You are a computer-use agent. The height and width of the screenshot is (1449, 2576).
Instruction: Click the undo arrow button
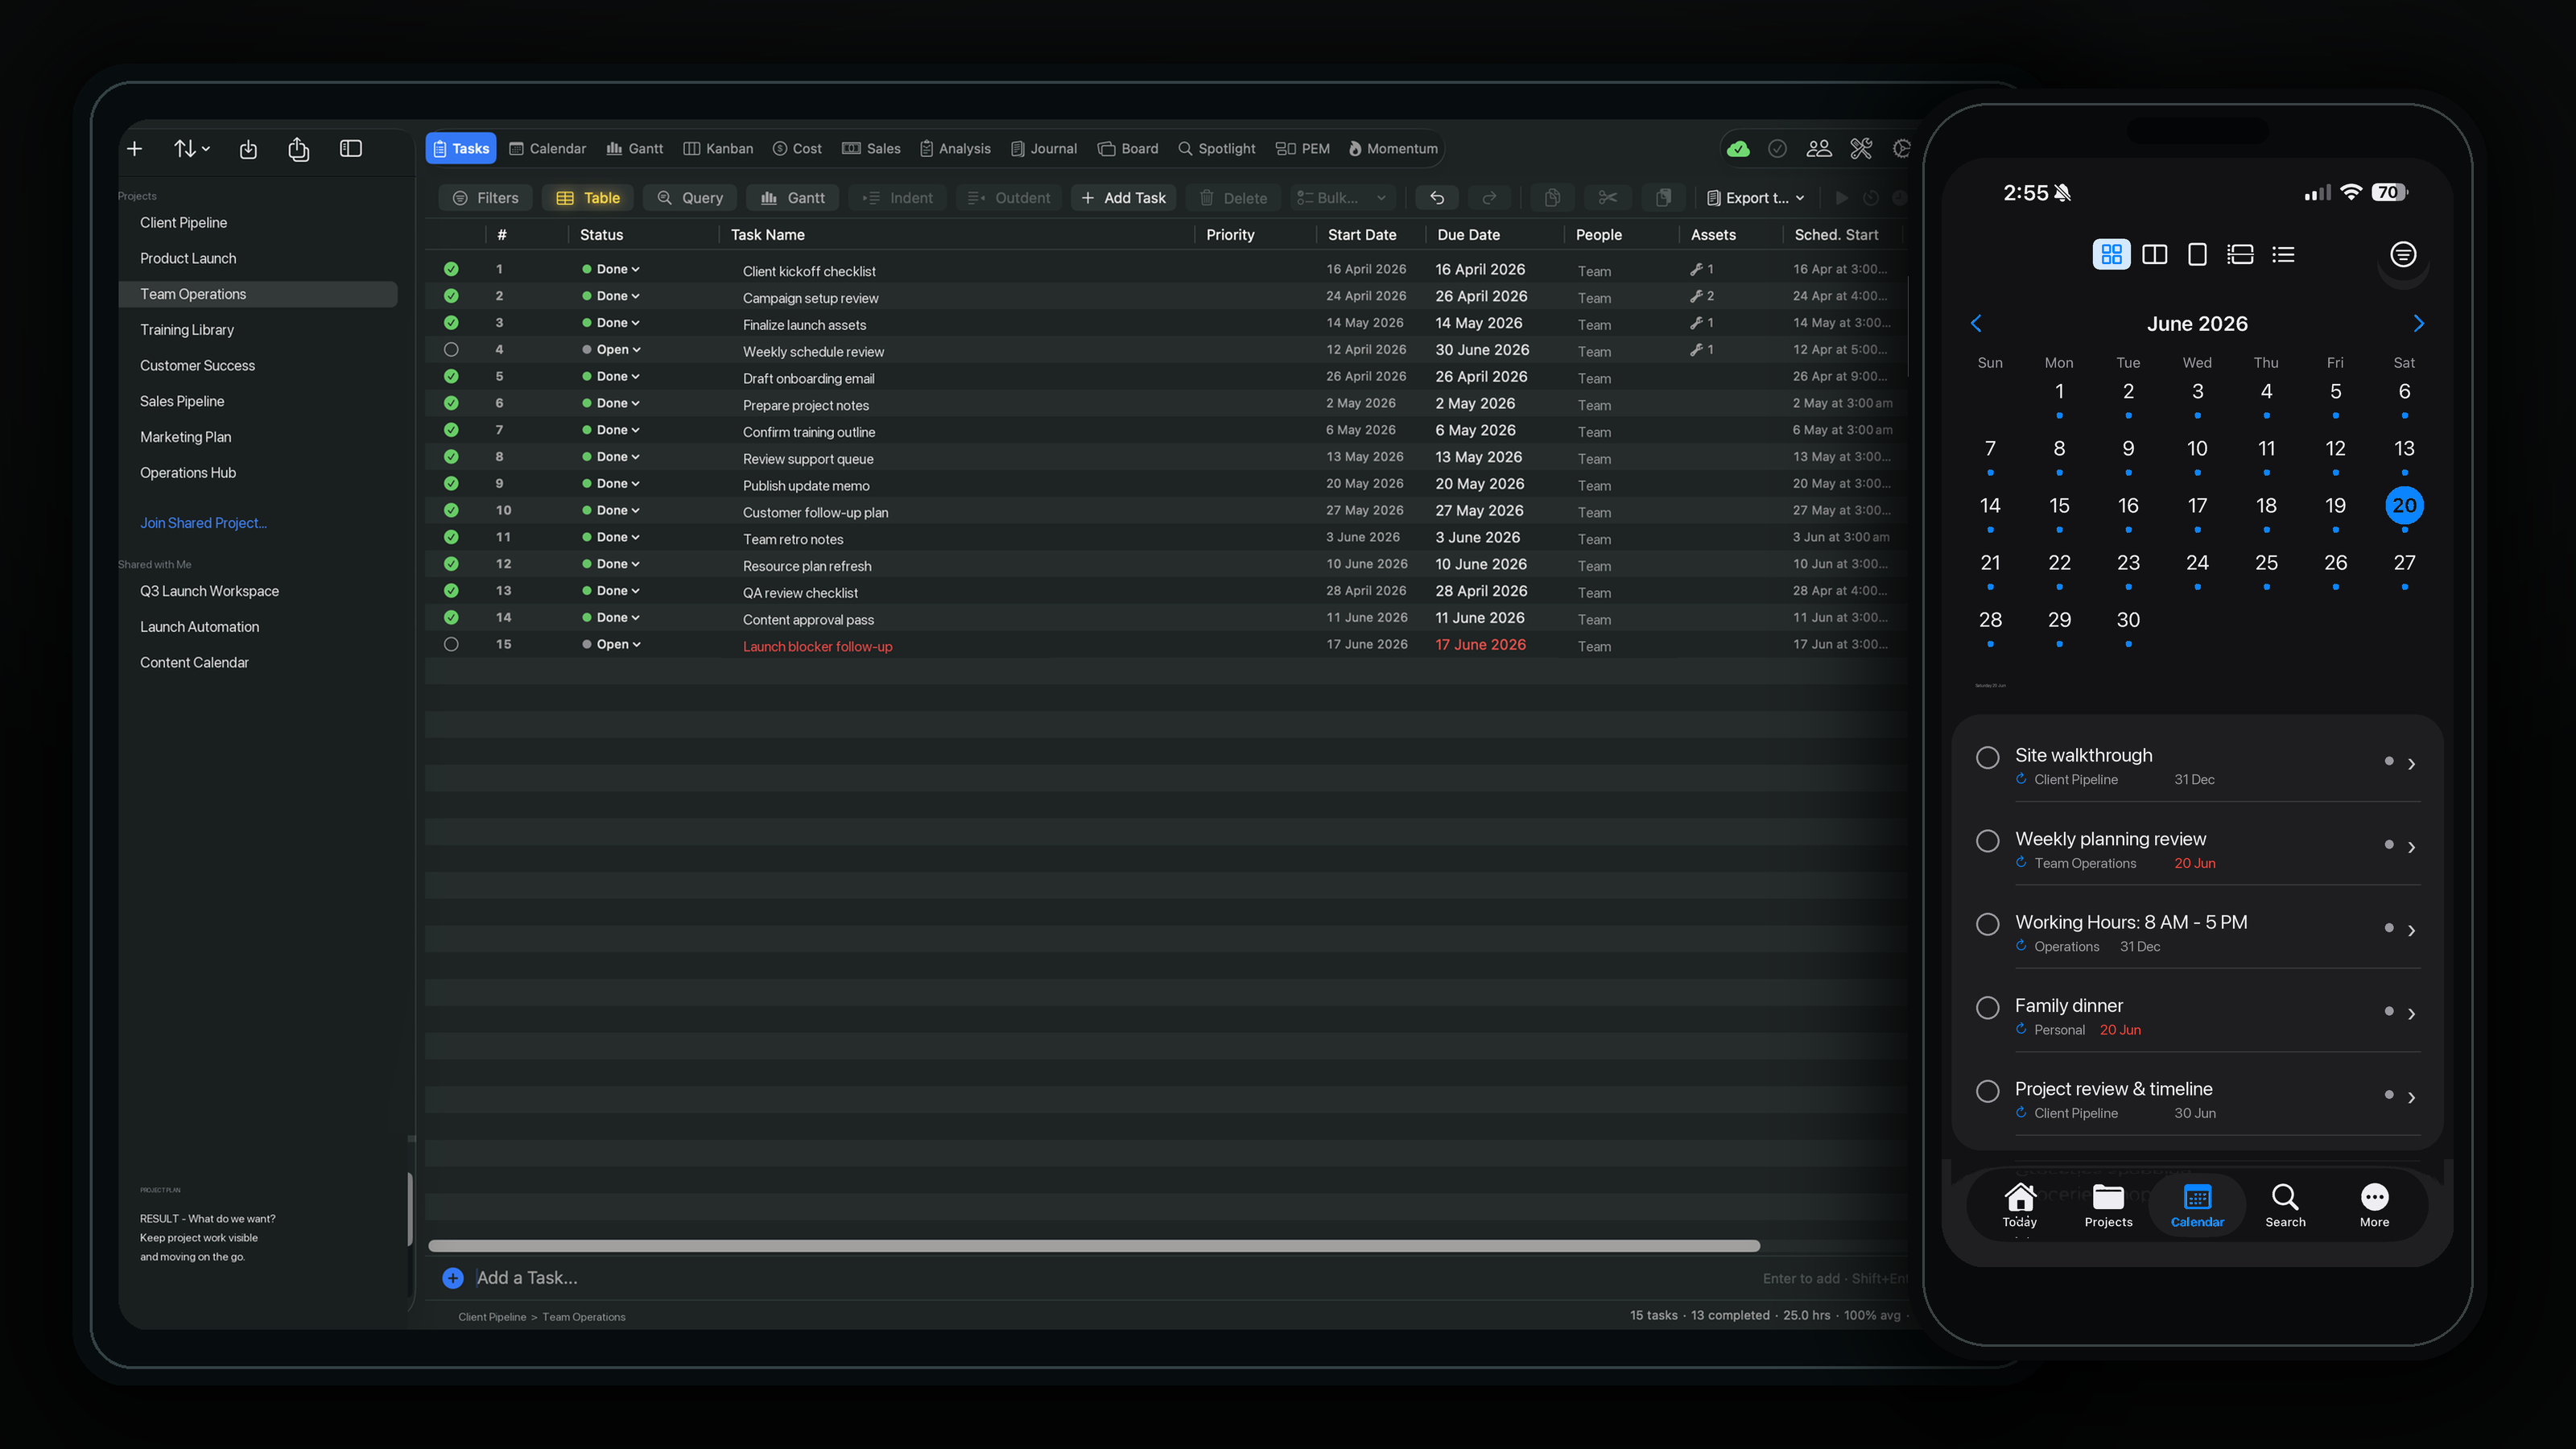click(x=1437, y=198)
